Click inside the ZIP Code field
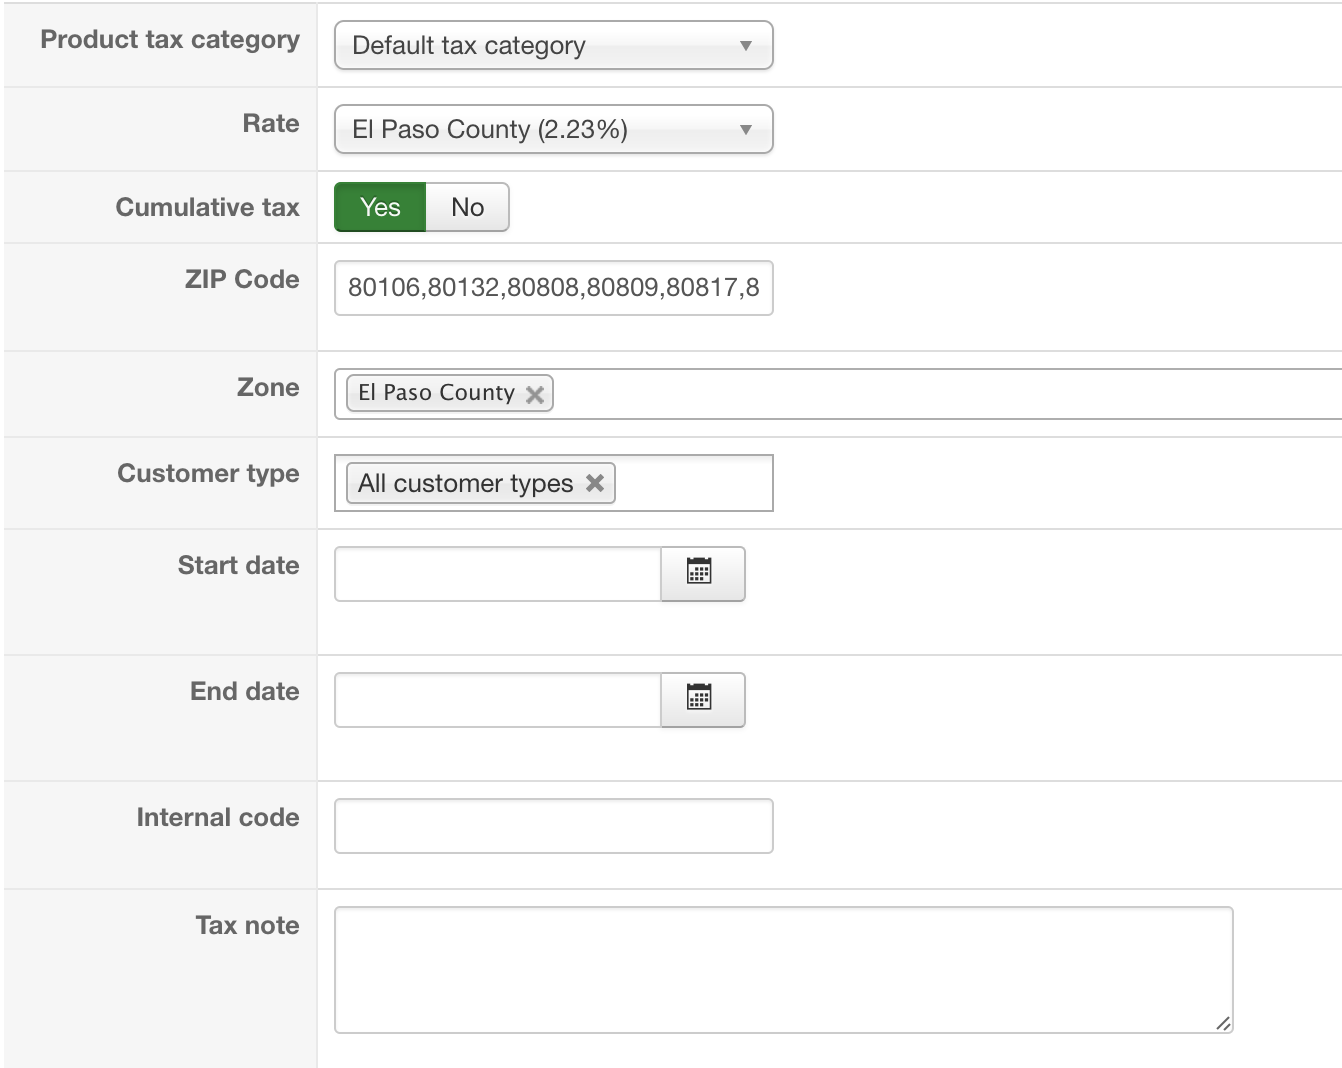Viewport: 1342px width, 1068px height. coord(552,288)
